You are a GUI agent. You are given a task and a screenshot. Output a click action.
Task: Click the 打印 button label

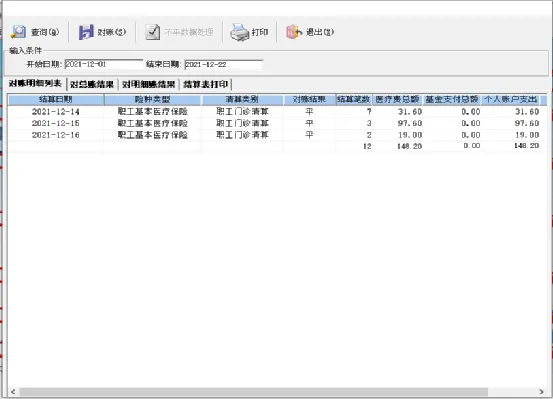coord(260,32)
